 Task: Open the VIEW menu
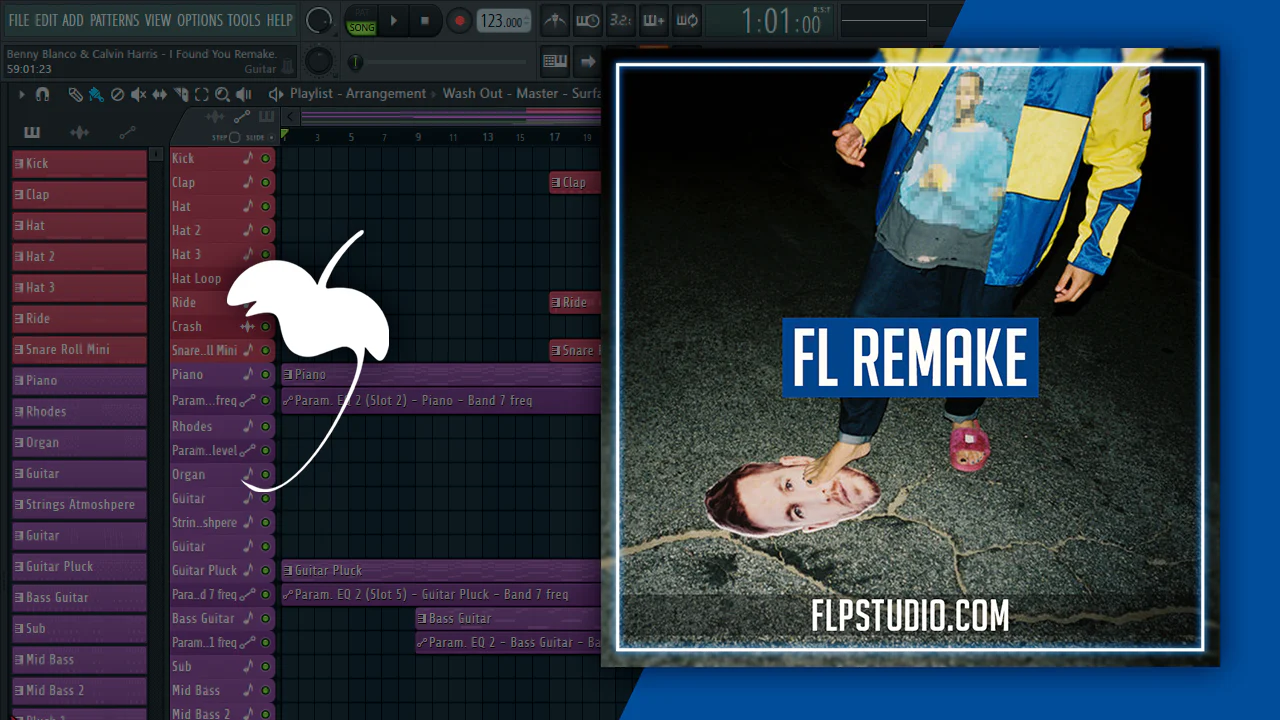158,20
